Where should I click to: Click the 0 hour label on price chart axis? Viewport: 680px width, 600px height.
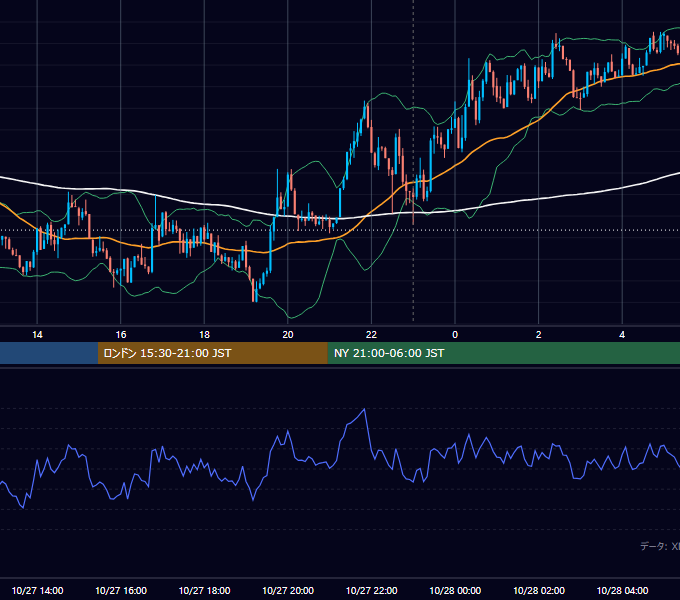pyautogui.click(x=455, y=335)
